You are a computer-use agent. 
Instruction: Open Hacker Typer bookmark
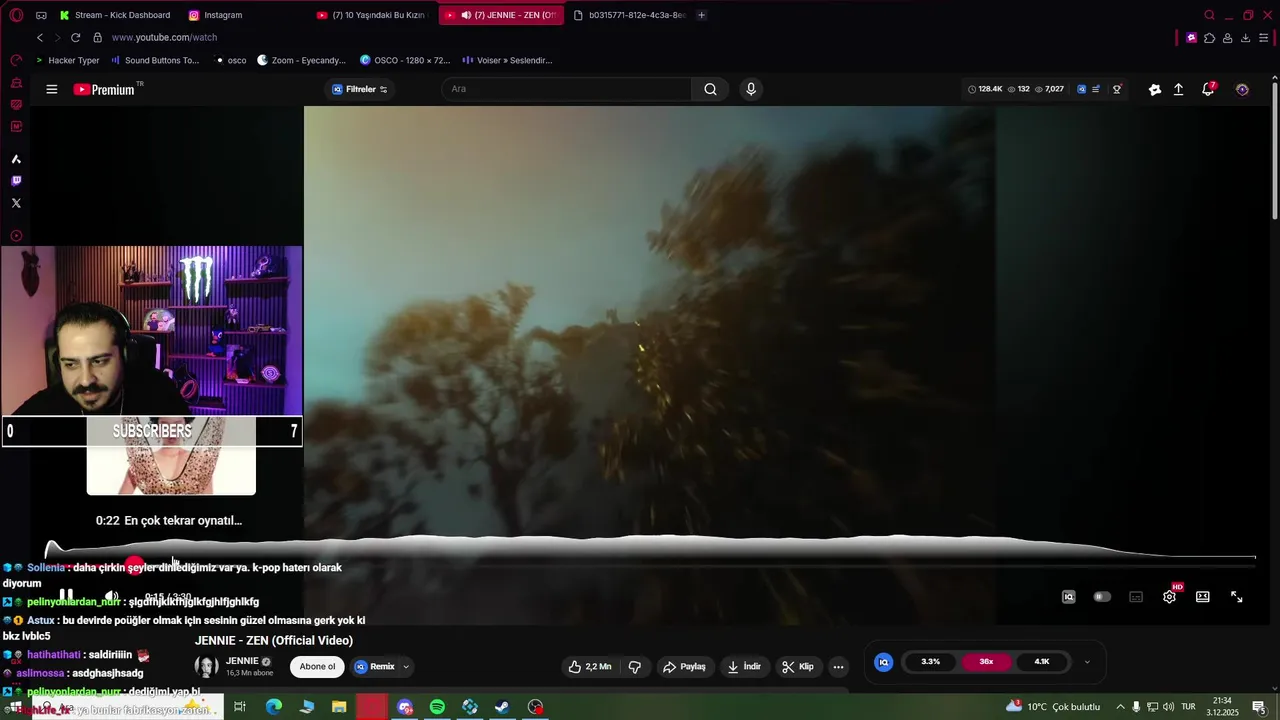(68, 60)
